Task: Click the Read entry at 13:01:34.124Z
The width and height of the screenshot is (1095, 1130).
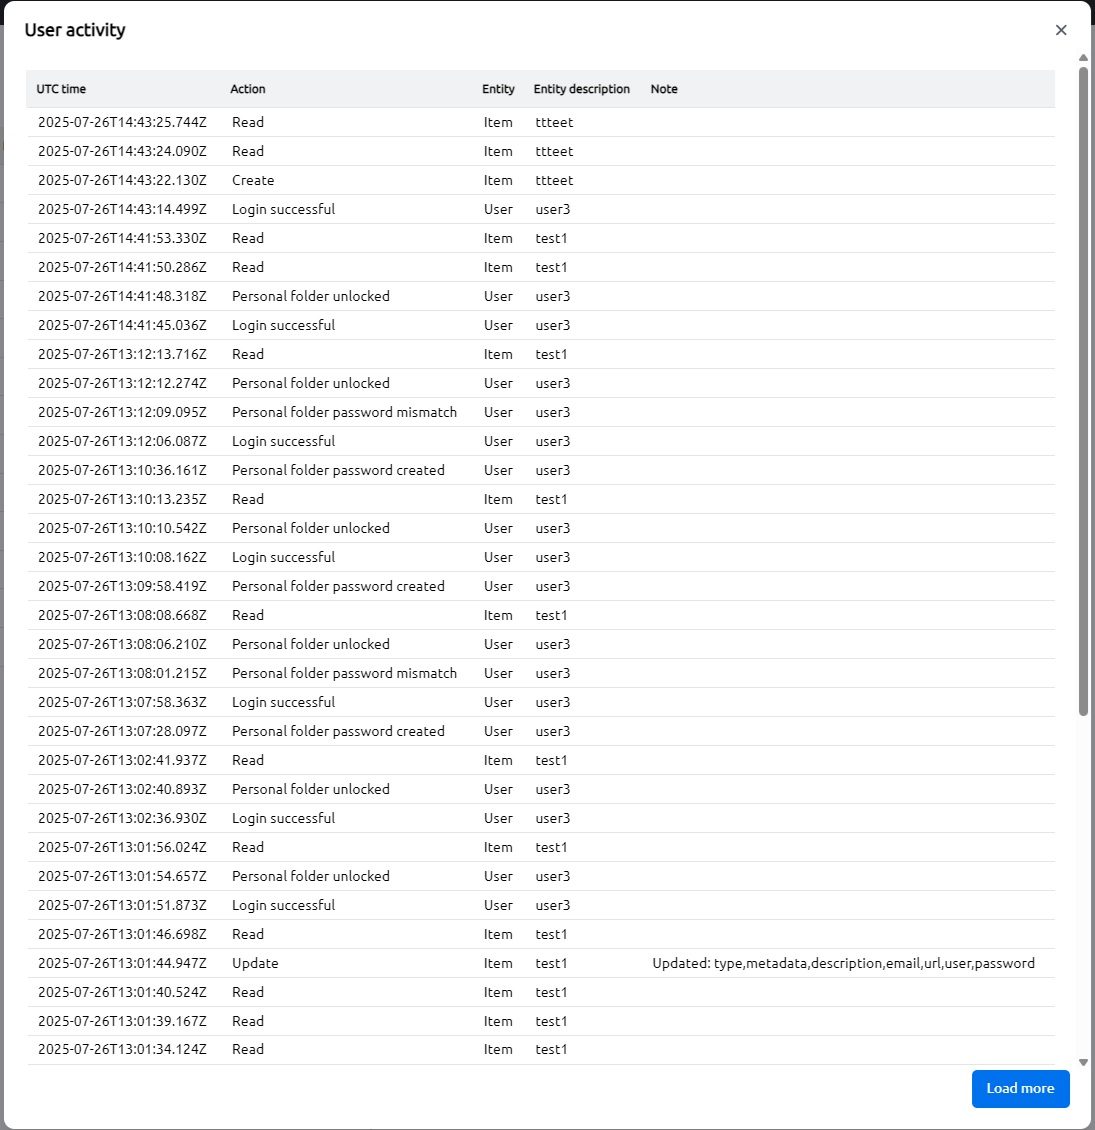Action: (248, 1049)
